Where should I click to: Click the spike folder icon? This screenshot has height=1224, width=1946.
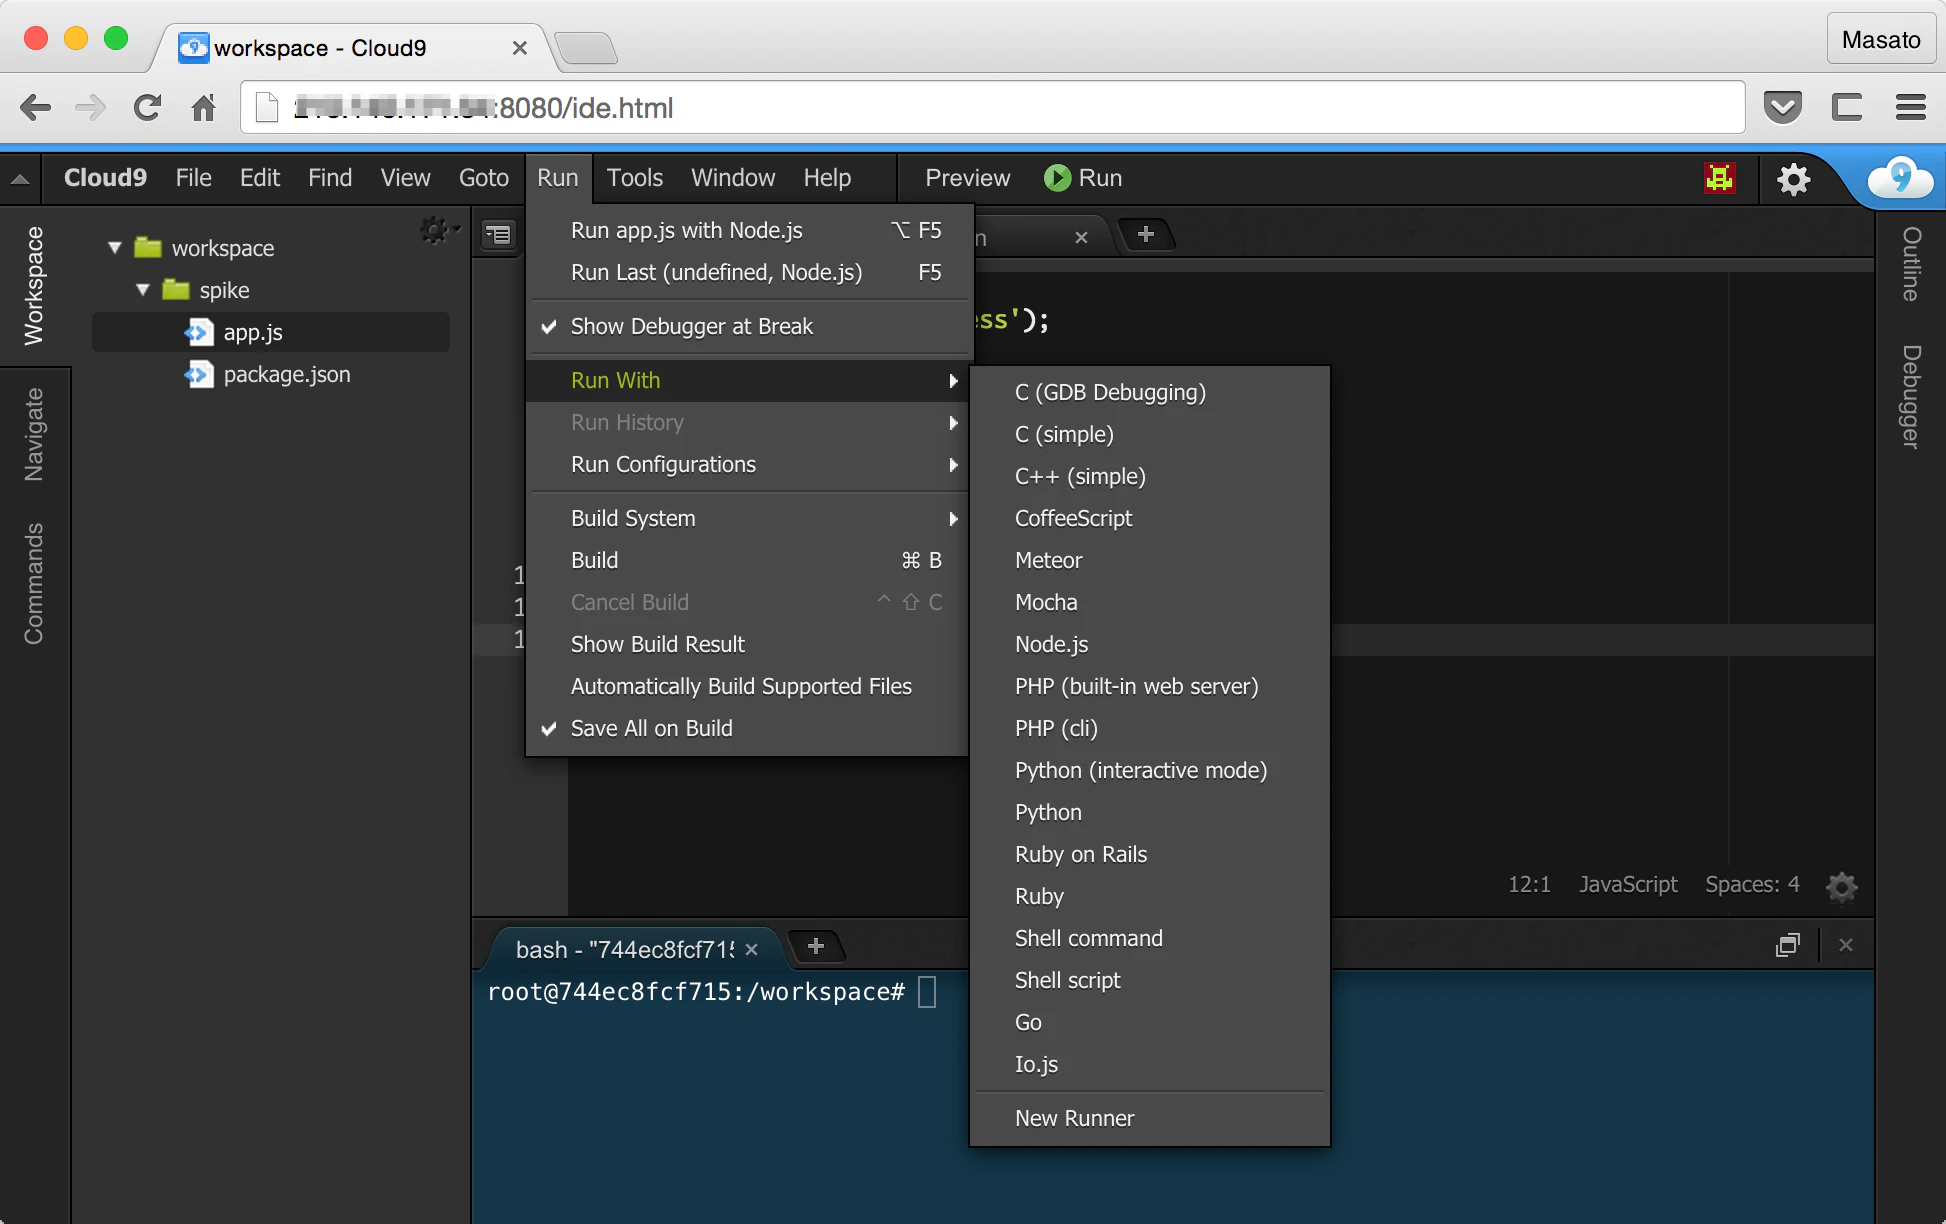coord(176,289)
